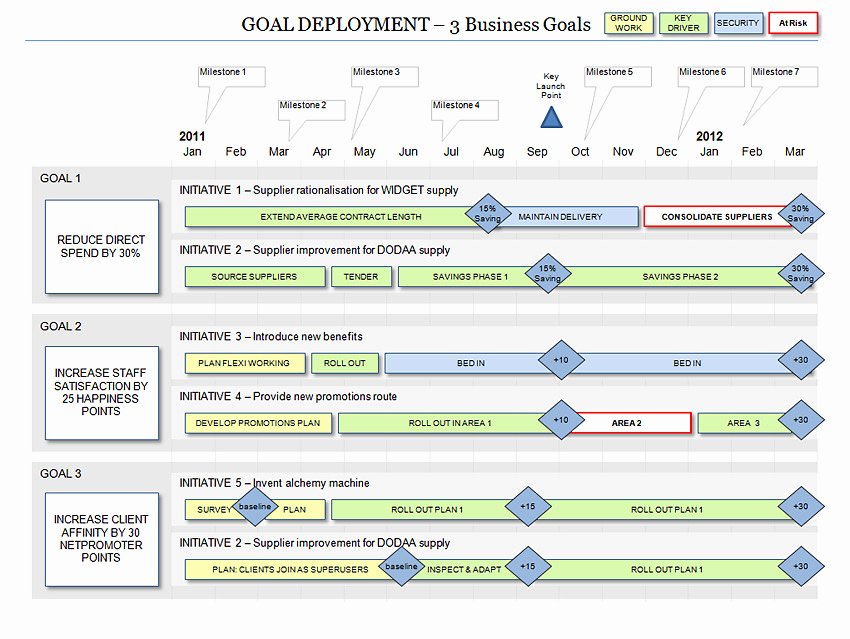Click the GOAL 3 heading
850x639 pixels.
pos(60,474)
